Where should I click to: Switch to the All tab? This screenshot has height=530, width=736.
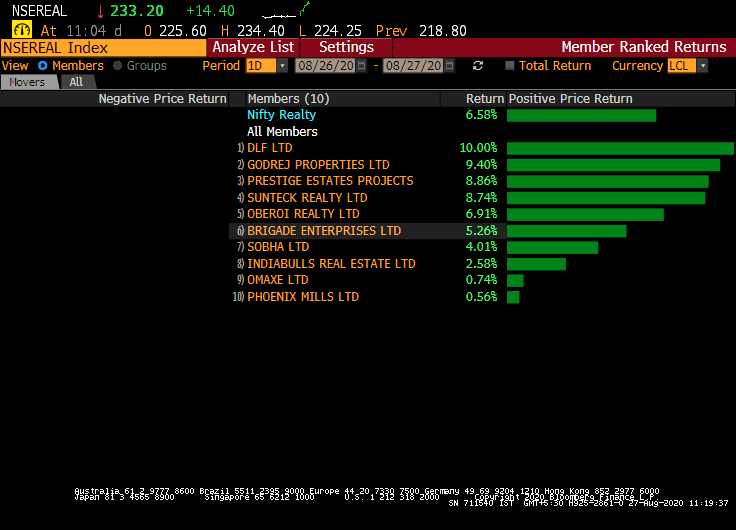pos(77,82)
